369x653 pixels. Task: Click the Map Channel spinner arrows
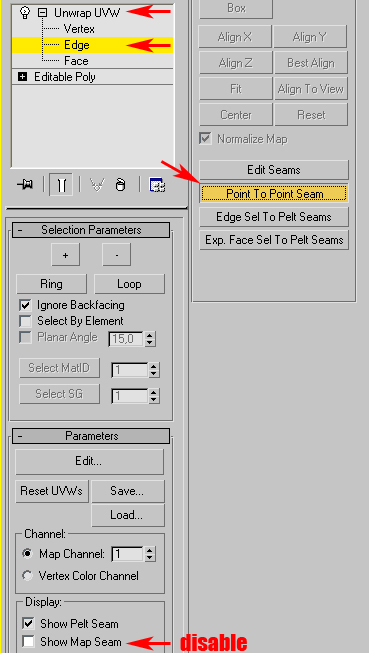pos(150,554)
